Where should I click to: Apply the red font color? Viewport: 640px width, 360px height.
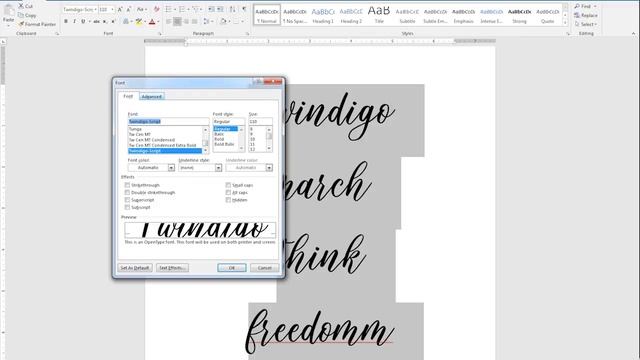tap(152, 21)
